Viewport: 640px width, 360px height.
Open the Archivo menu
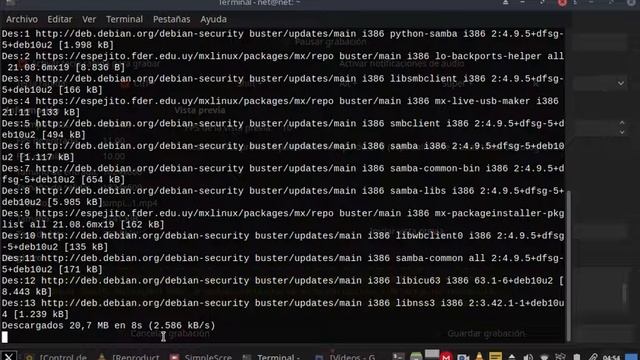[22, 19]
